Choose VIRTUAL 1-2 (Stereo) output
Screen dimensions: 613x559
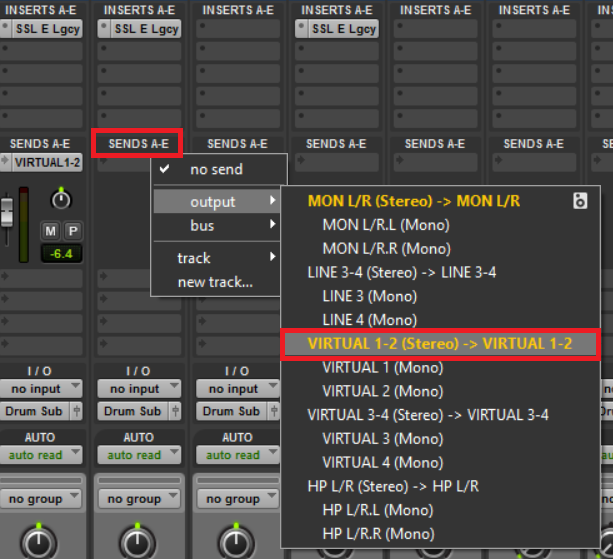coord(439,343)
